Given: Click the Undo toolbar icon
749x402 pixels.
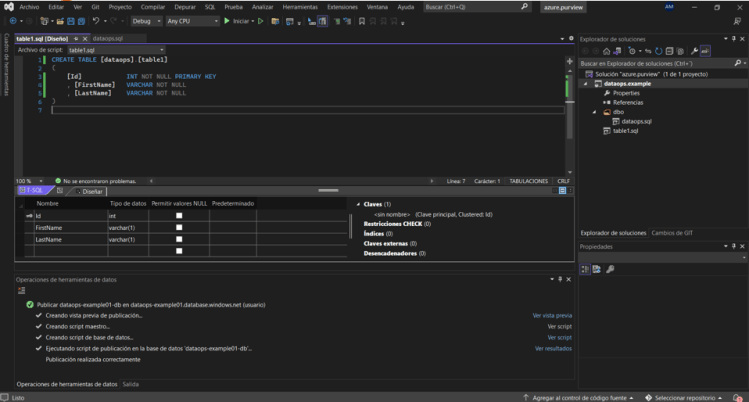Looking at the screenshot, I should (96, 20).
